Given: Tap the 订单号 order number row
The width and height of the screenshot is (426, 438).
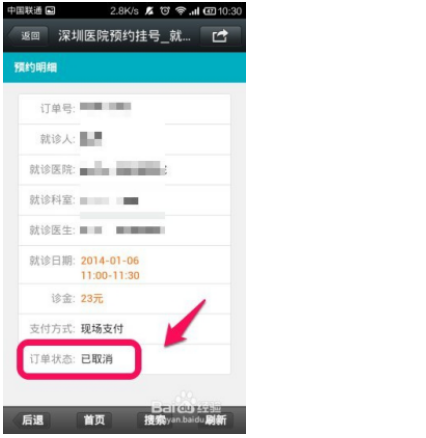Looking at the screenshot, I should 124,109.
